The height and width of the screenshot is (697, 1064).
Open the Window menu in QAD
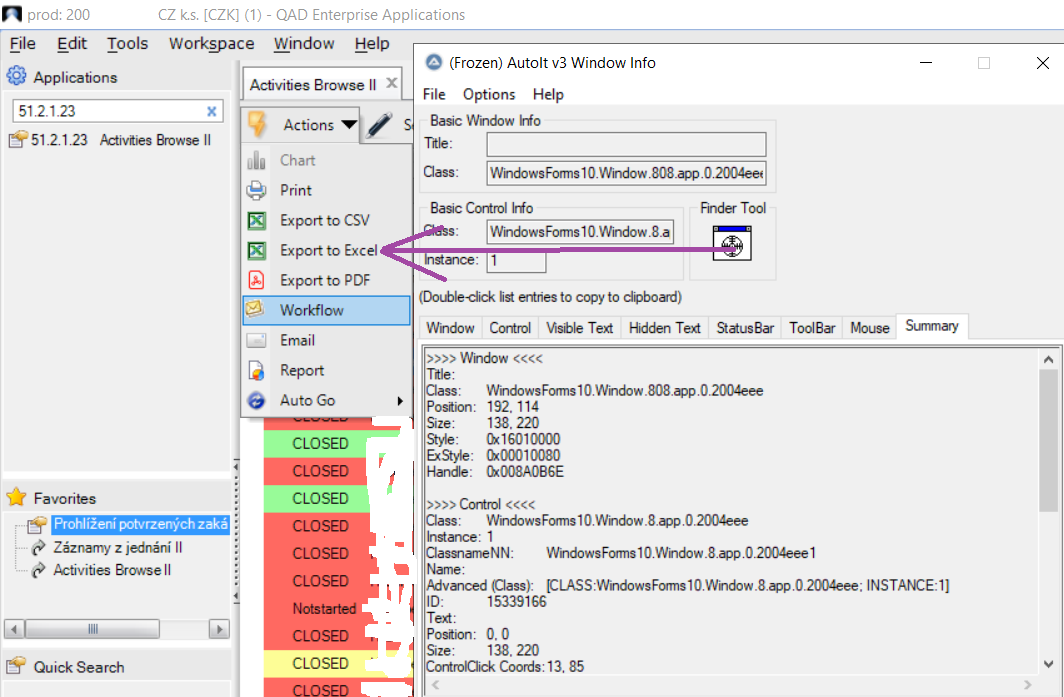tap(304, 43)
